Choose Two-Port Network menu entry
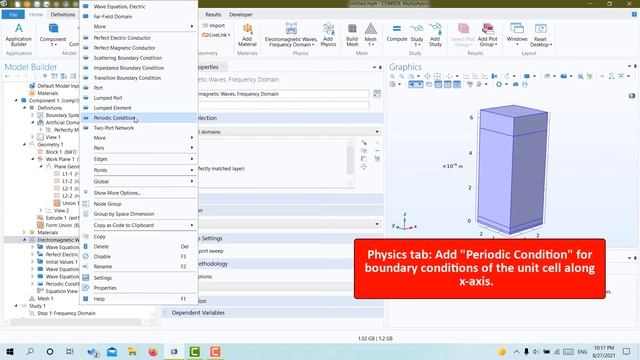Viewport: 640px width, 360px height. (x=139, y=128)
